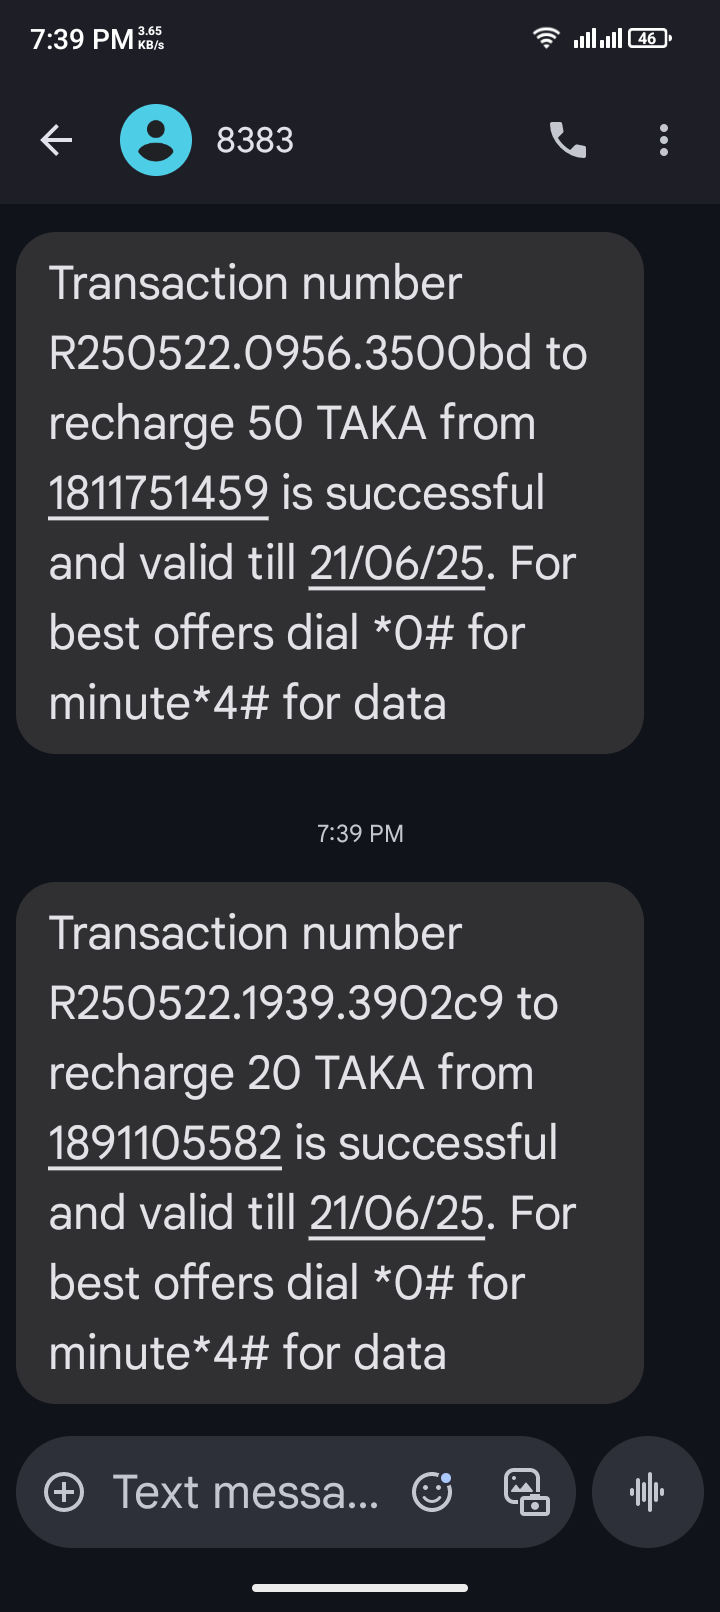This screenshot has height=1612, width=720.
Task: Select the 20 TAKA recharge message bubble
Action: point(330,1073)
